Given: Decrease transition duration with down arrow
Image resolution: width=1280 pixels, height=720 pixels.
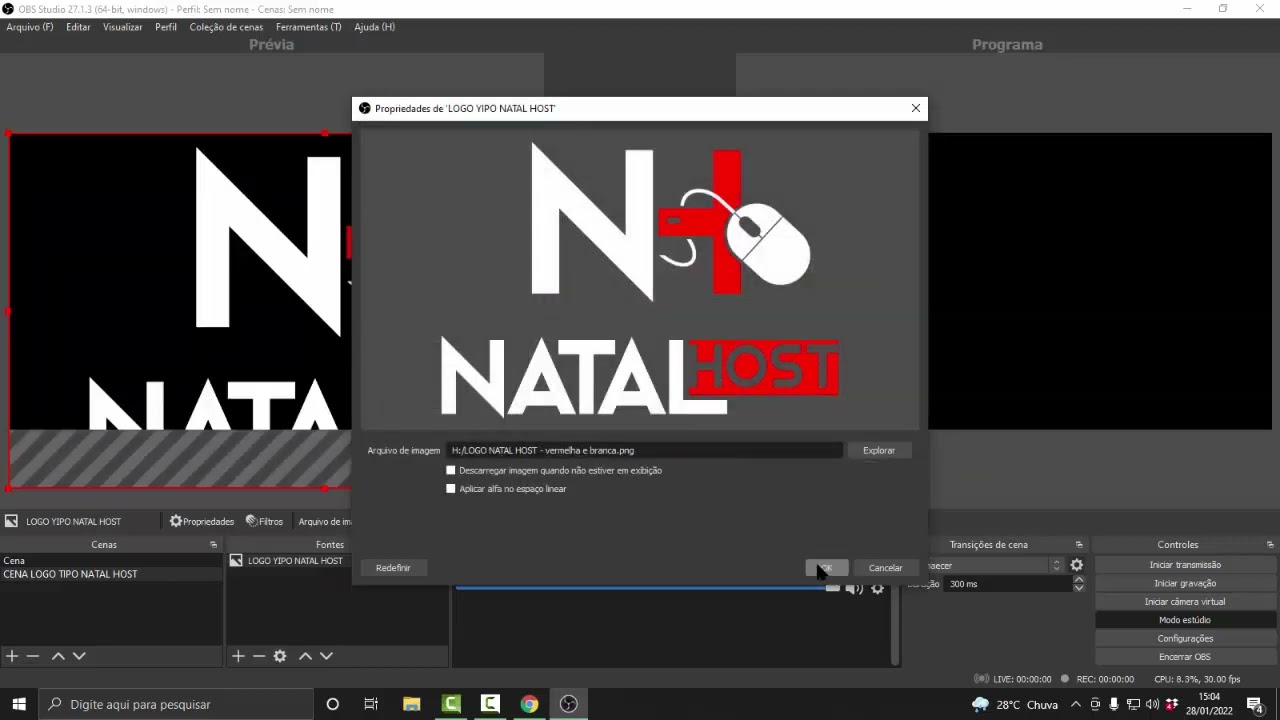Looking at the screenshot, I should point(1078,588).
